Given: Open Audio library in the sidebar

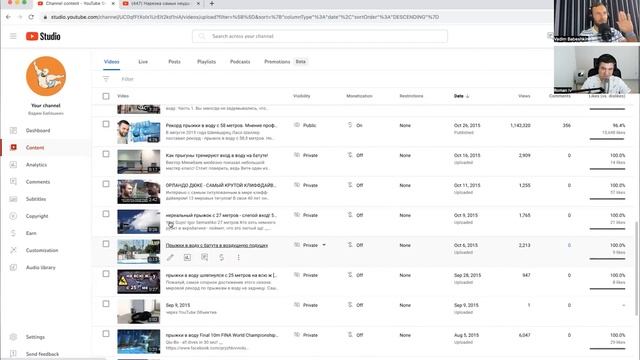Looking at the screenshot, I should tap(40, 268).
